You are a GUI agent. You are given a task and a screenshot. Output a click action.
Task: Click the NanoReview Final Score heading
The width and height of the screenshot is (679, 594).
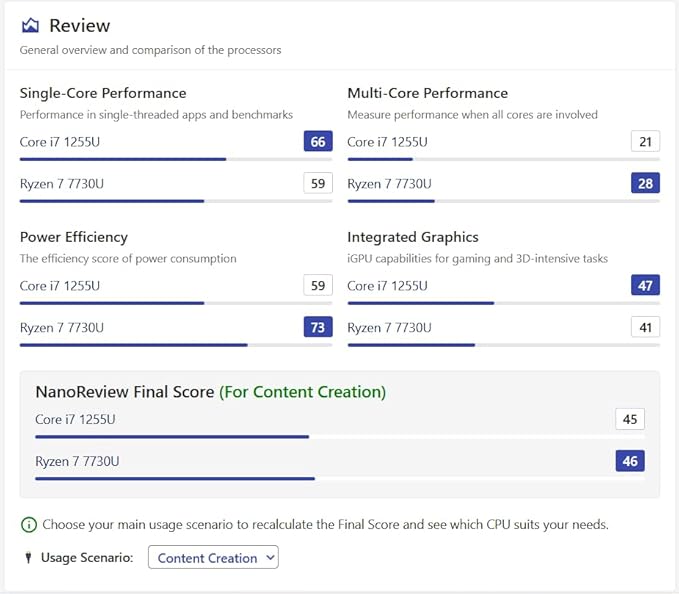211,392
